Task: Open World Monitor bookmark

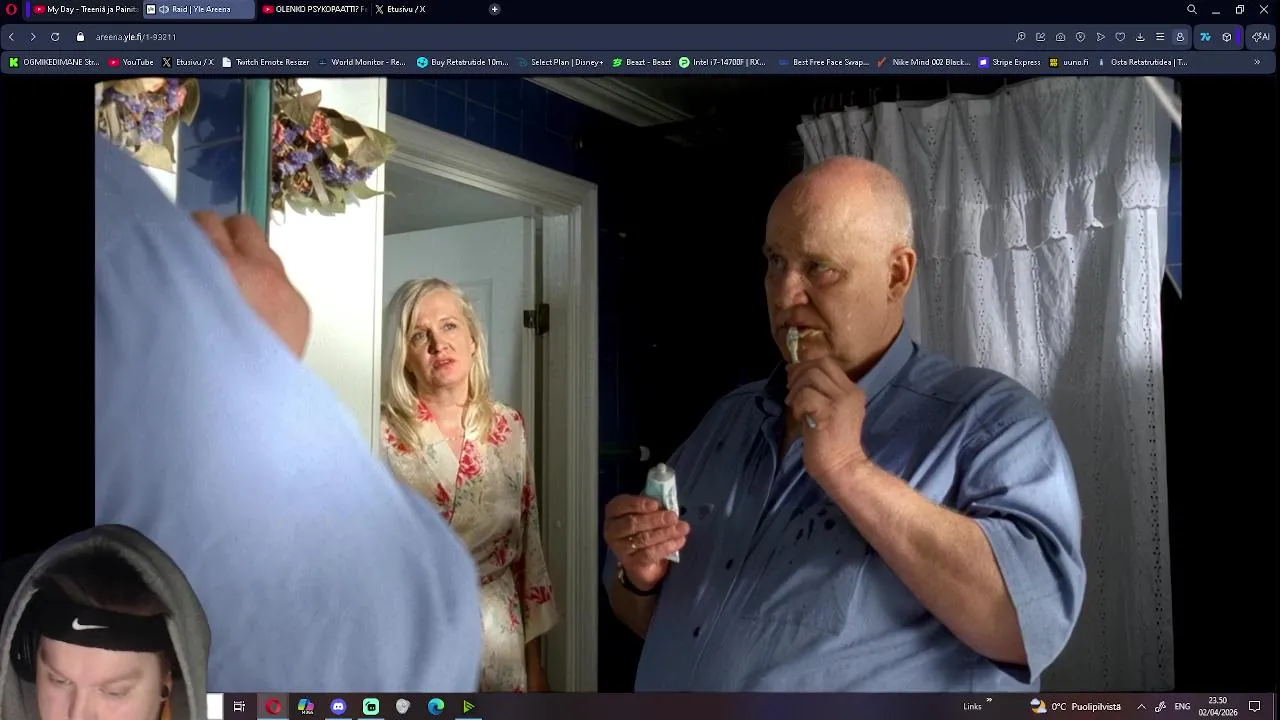Action: coord(362,62)
